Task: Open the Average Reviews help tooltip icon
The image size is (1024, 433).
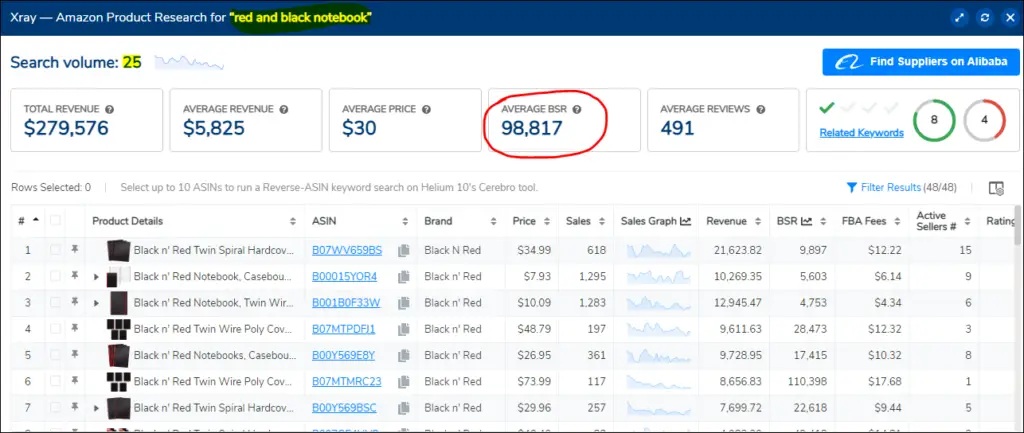Action: tap(760, 109)
